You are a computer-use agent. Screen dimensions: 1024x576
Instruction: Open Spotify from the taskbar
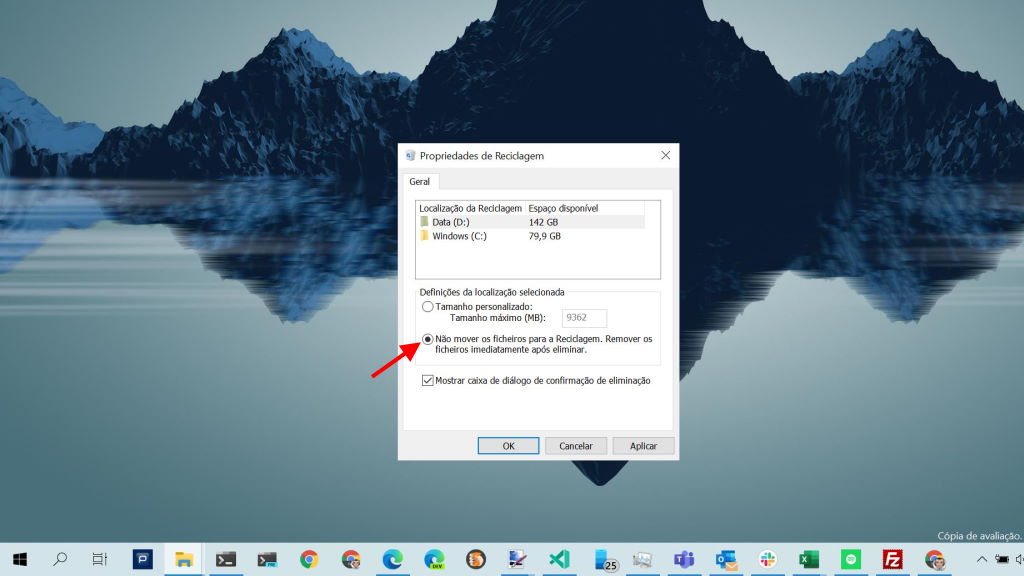click(851, 559)
